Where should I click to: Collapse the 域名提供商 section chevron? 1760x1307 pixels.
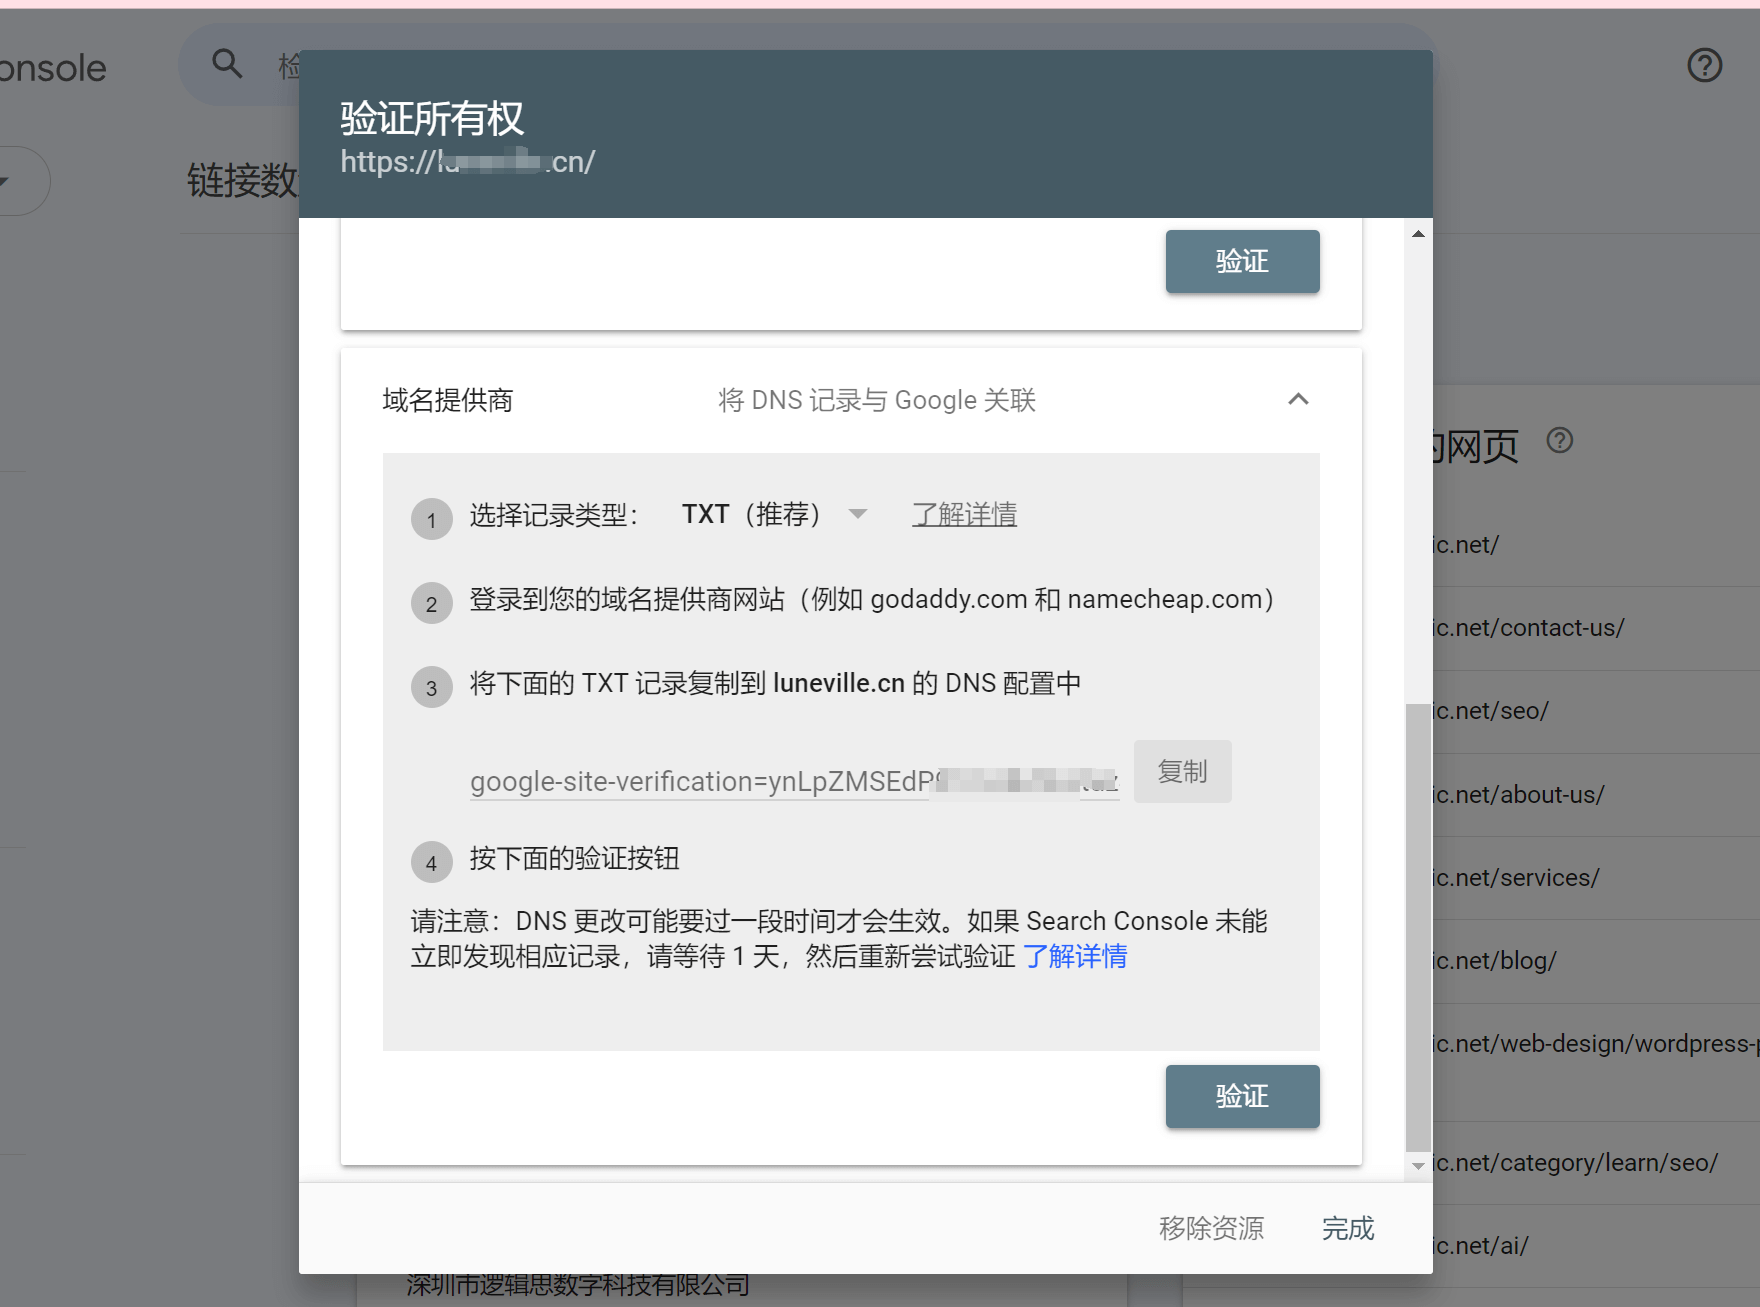[x=1298, y=399]
